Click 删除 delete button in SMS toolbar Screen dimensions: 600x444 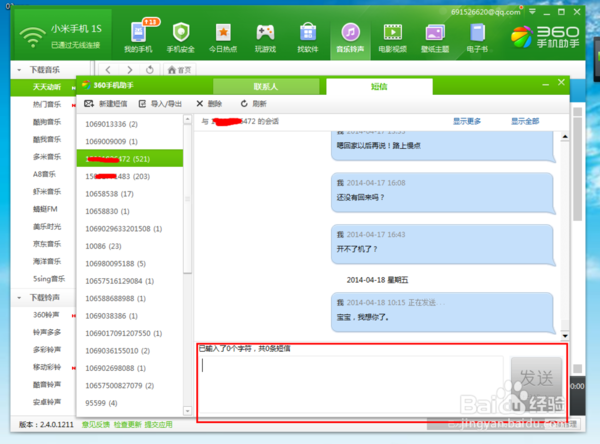(209, 104)
